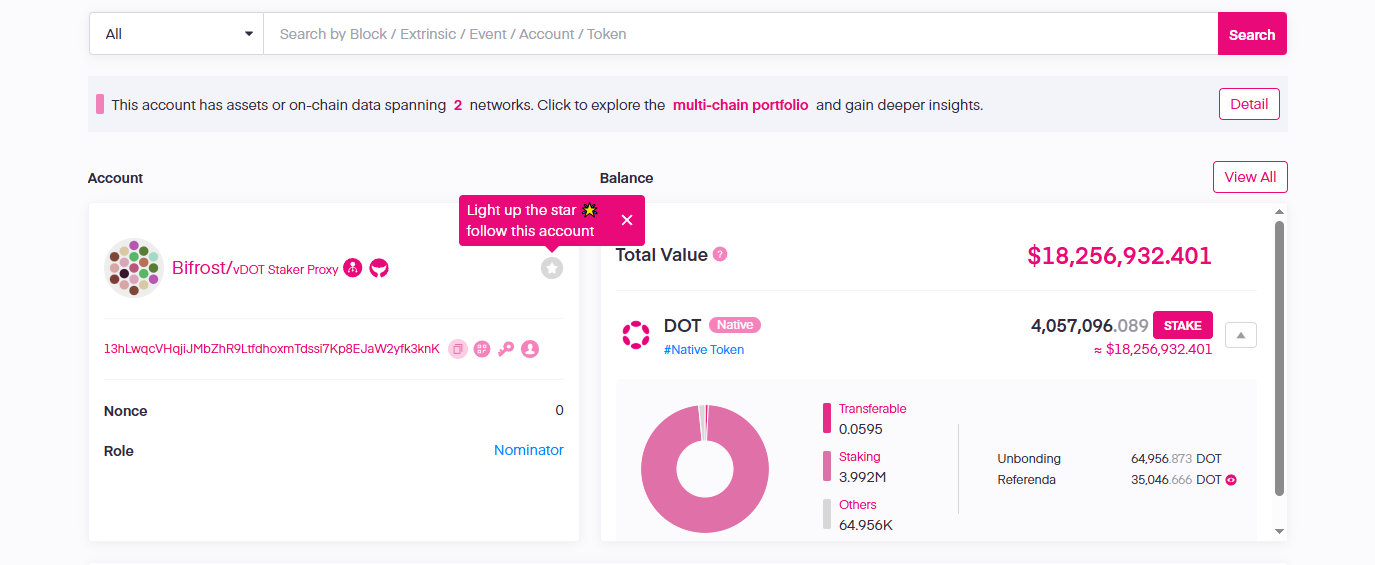The width and height of the screenshot is (1375, 565).
Task: Click the 4,057,096.089 DOT balance
Action: coord(1090,325)
